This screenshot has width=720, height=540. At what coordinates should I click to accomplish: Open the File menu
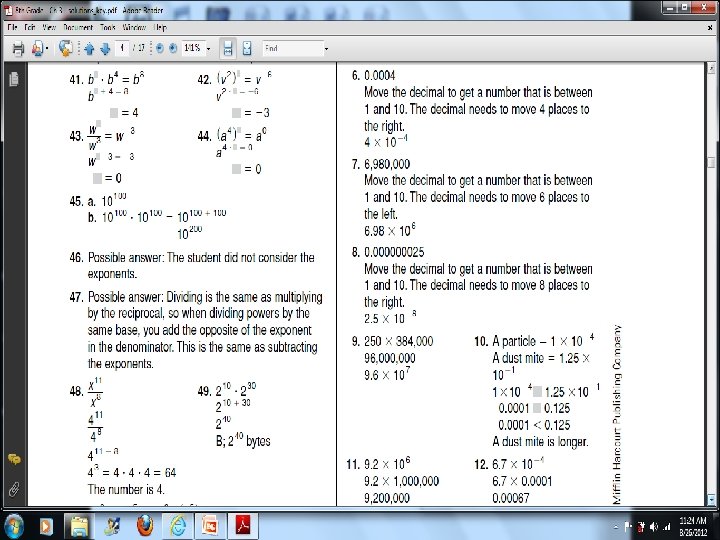click(x=12, y=28)
